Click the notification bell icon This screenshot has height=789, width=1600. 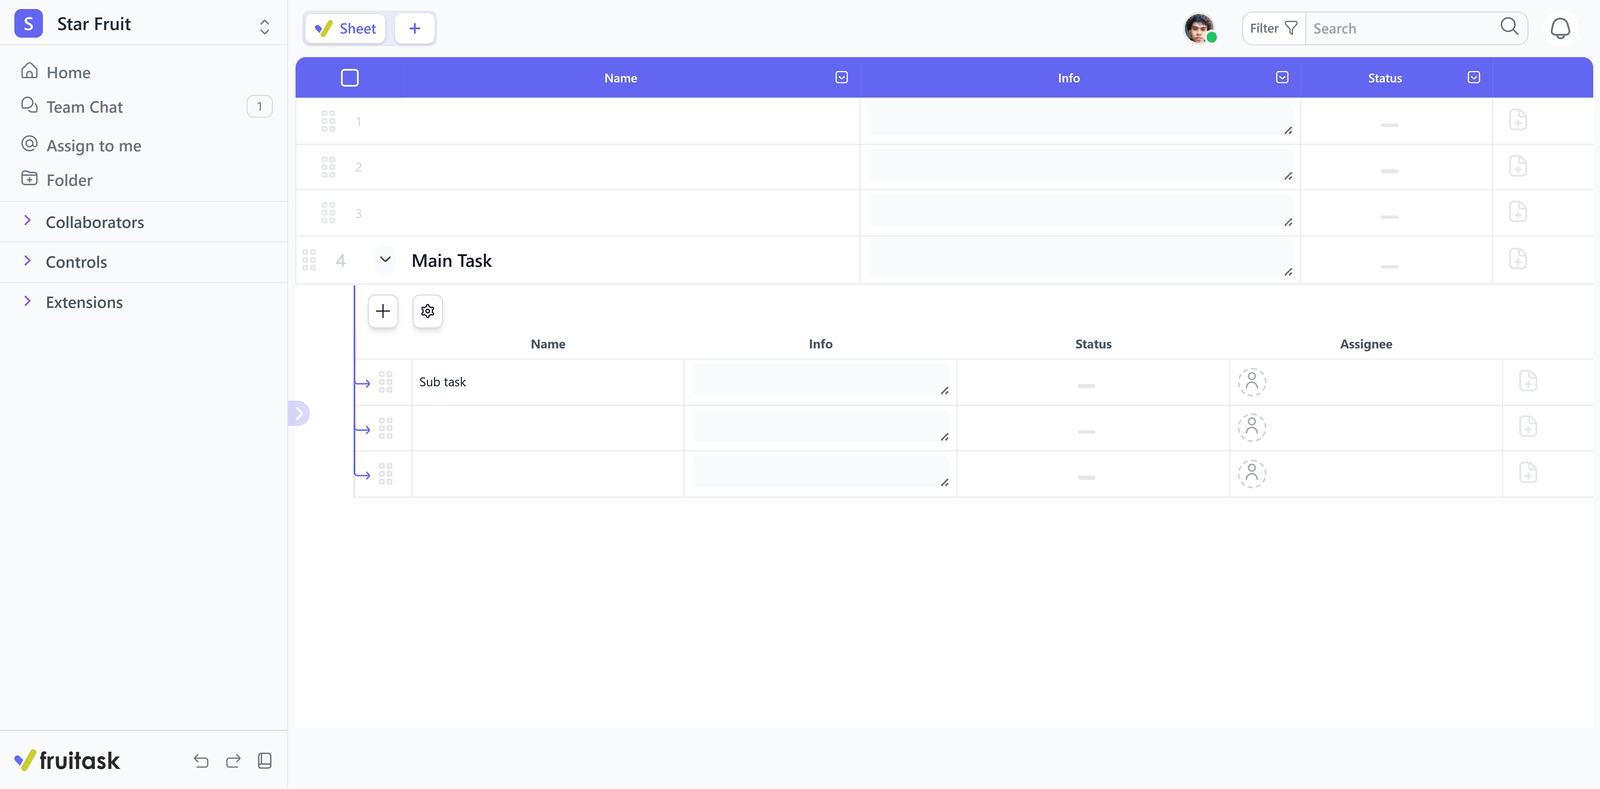click(1560, 29)
